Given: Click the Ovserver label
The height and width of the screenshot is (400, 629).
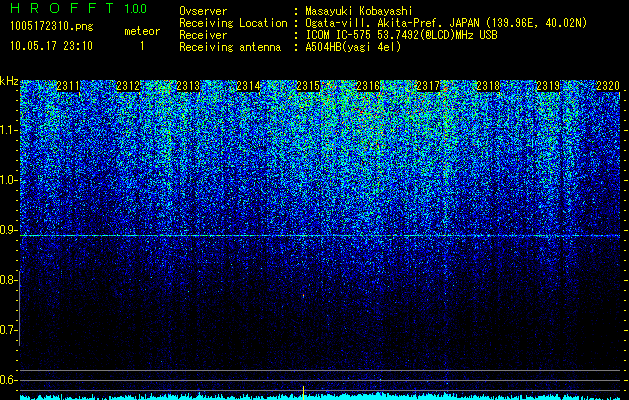Looking at the screenshot, I should (203, 12).
